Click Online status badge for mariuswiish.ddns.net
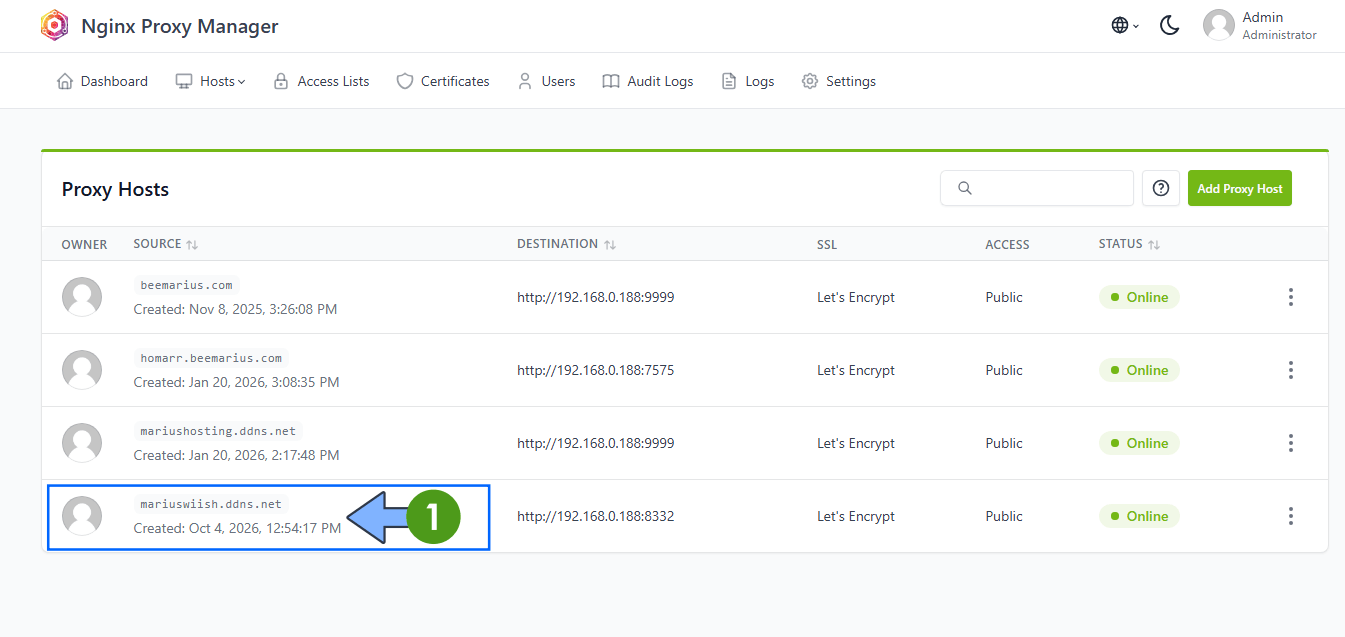The width and height of the screenshot is (1345, 637). 1139,516
